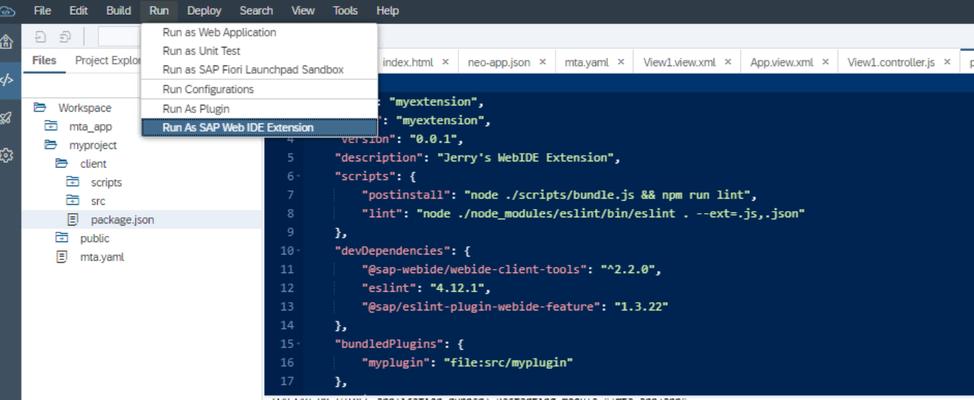Open the Edit menu
974x400 pixels.
pos(78,11)
